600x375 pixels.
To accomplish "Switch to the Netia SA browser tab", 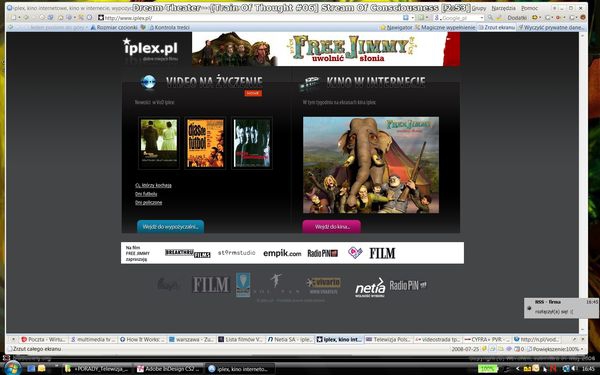I will click(290, 339).
